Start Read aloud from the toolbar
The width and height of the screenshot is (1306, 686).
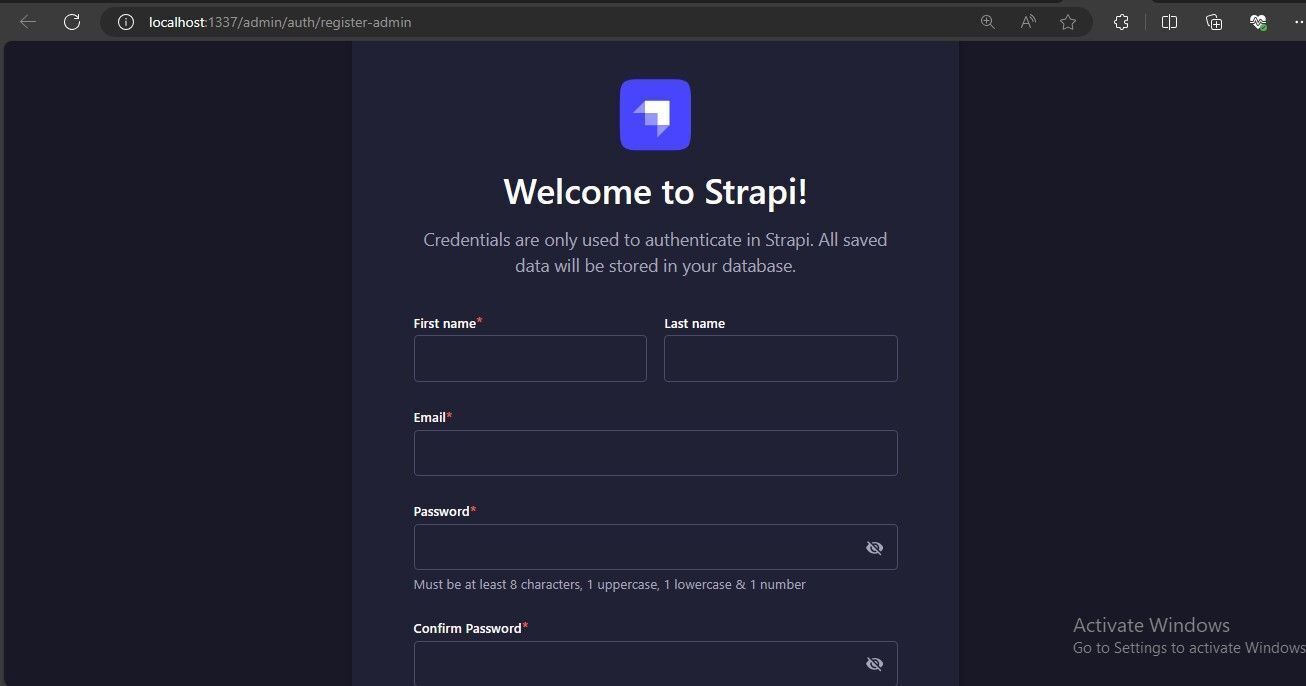click(1027, 21)
